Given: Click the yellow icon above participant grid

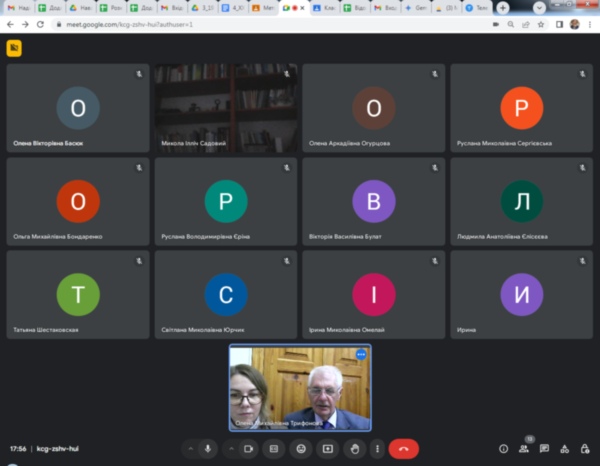Looking at the screenshot, I should click(x=14, y=48).
